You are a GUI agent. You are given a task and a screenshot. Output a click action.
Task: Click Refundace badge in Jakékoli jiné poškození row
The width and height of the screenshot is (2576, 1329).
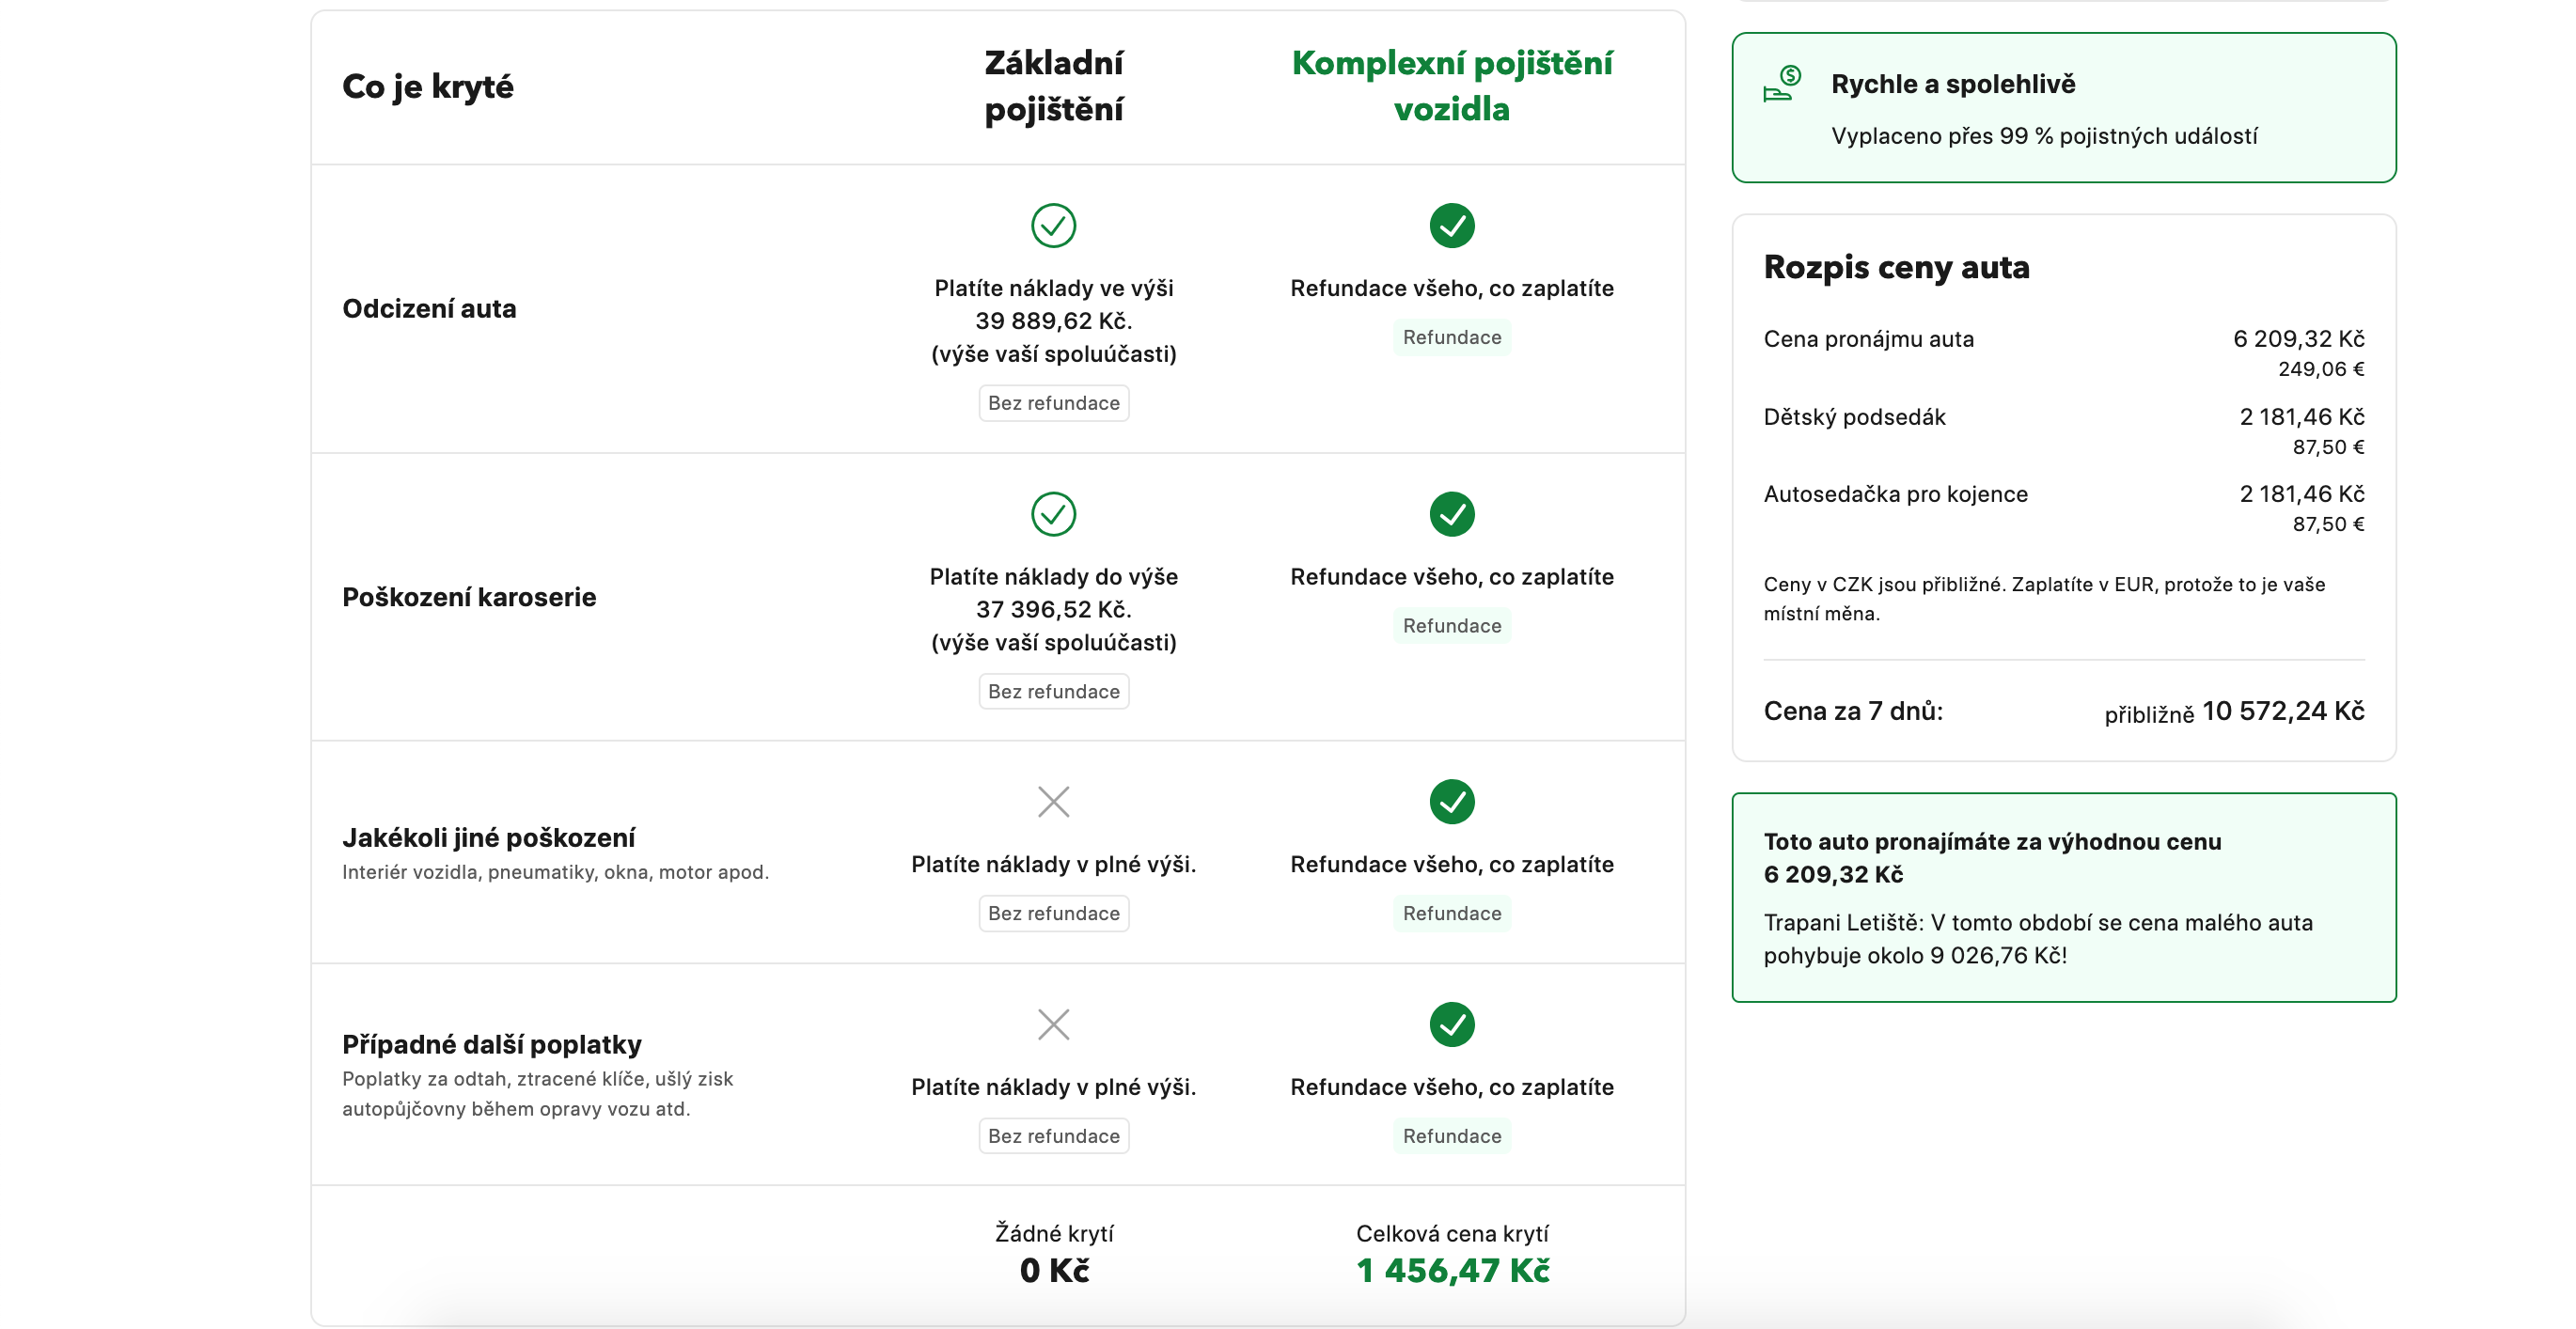[x=1451, y=914]
